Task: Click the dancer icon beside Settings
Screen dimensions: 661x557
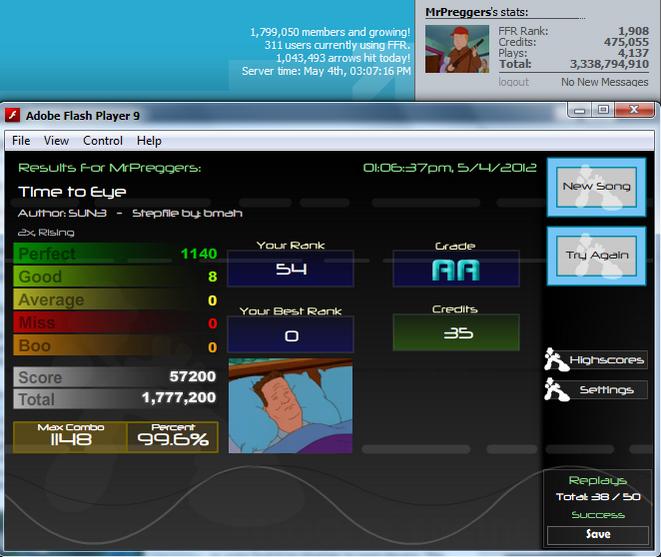Action: [x=555, y=389]
